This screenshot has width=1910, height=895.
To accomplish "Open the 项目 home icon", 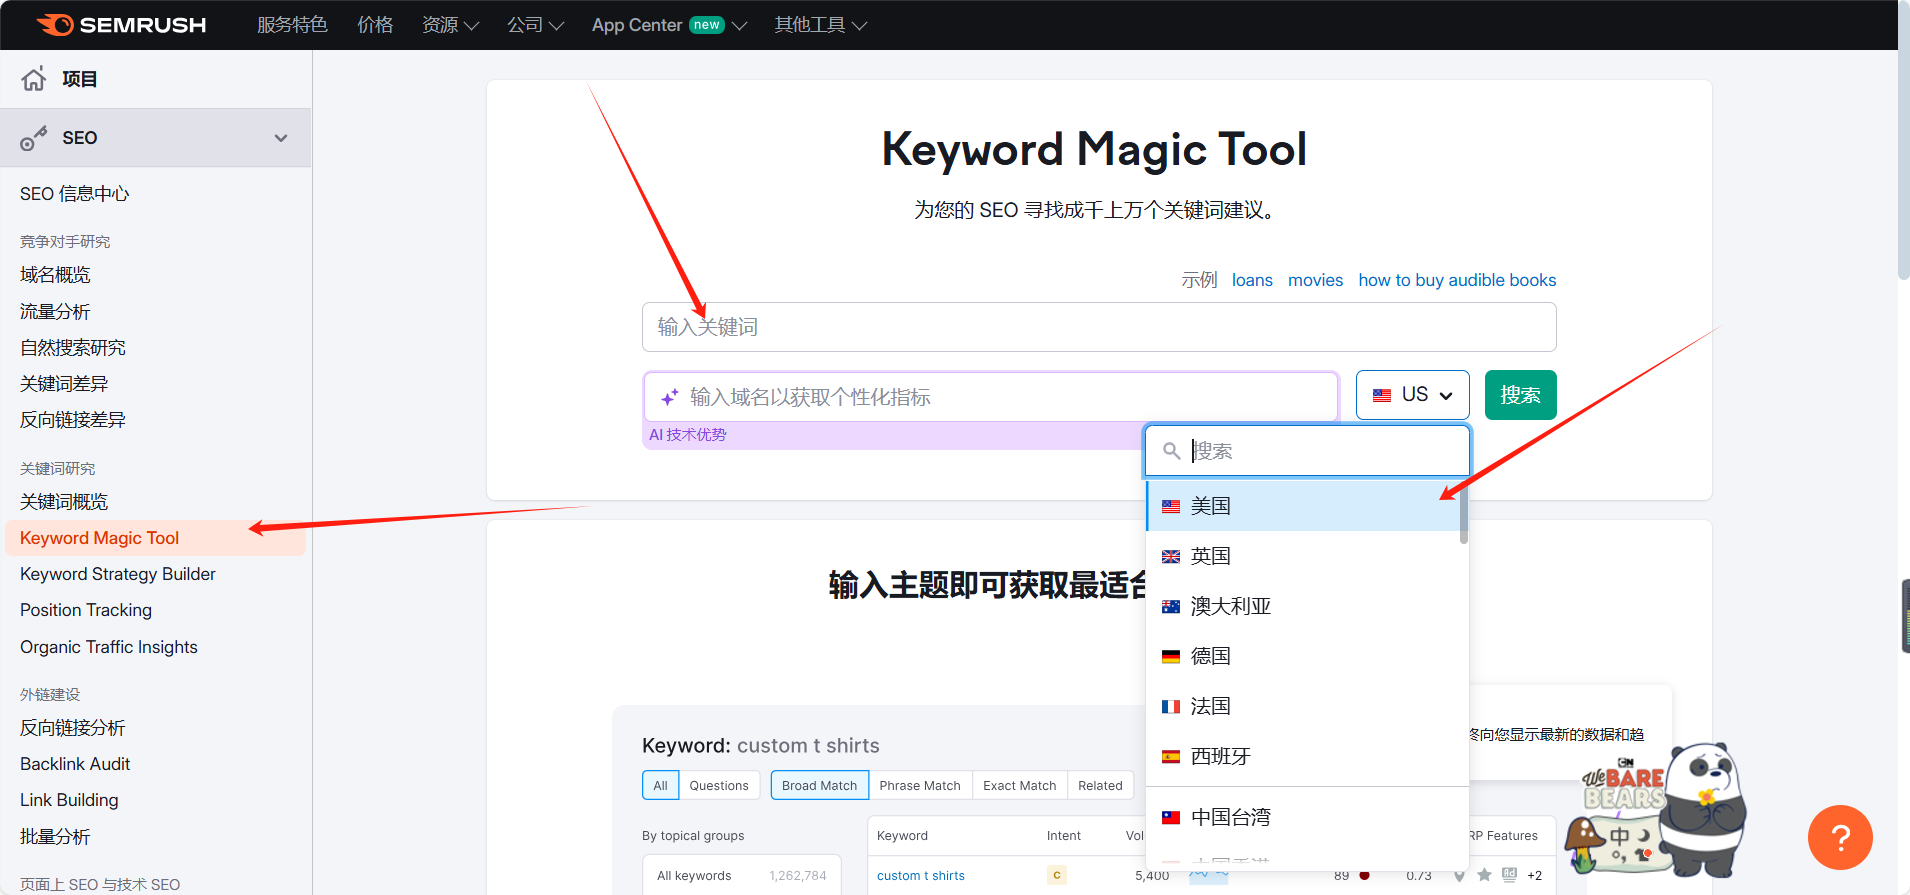I will [x=34, y=79].
